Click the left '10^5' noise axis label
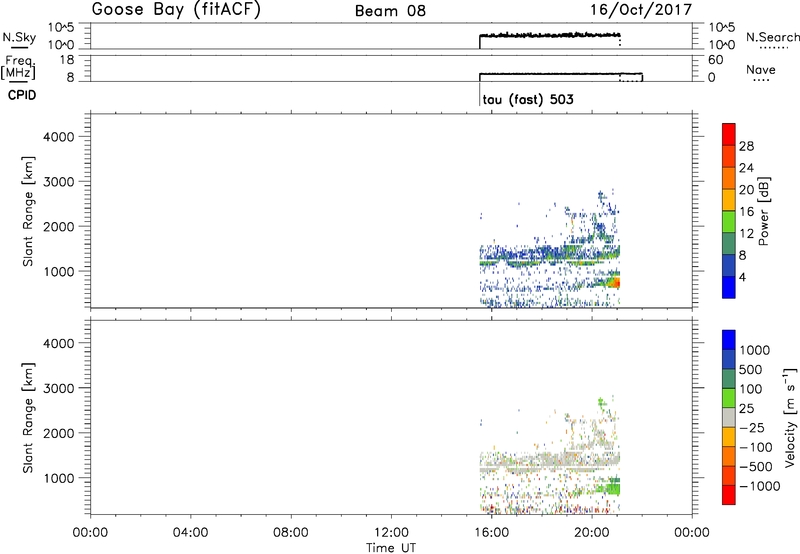The width and height of the screenshot is (800, 554). point(61,27)
